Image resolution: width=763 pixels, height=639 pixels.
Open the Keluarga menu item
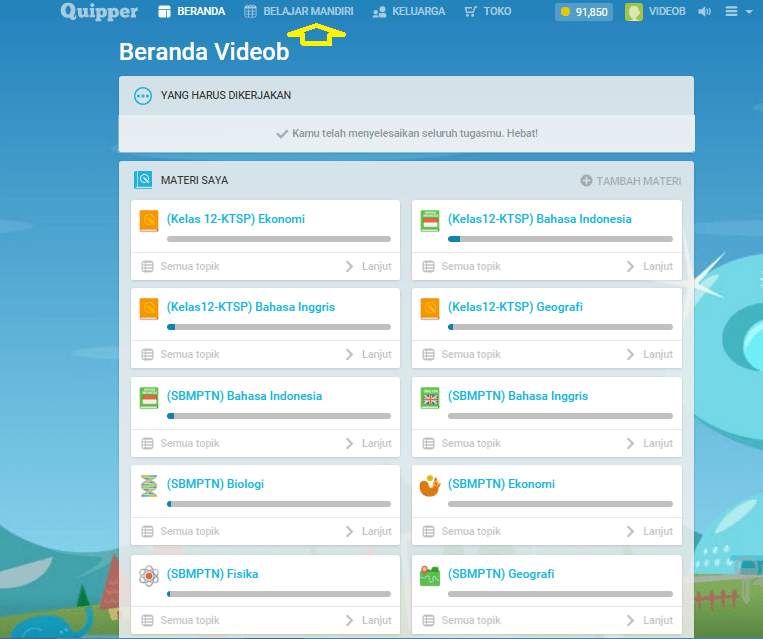(x=409, y=11)
